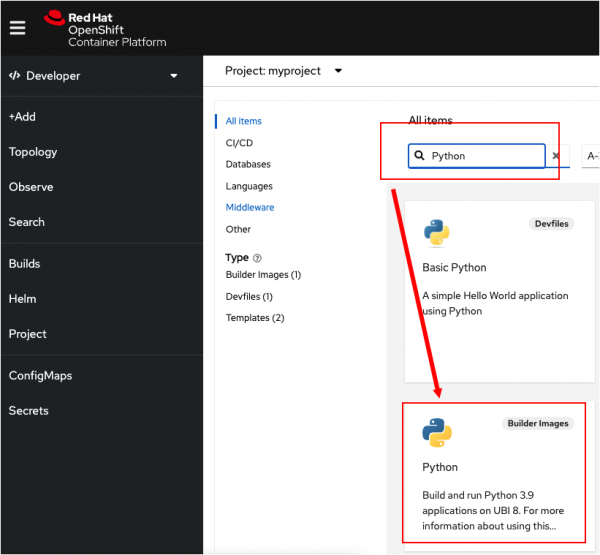Select the Middleware category
600x555 pixels.
pyautogui.click(x=250, y=208)
